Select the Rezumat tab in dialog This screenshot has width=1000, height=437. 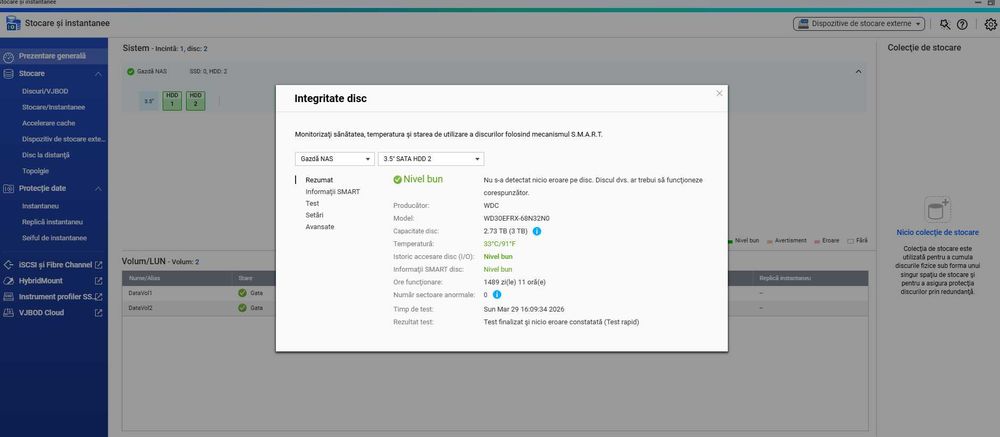click(x=319, y=180)
